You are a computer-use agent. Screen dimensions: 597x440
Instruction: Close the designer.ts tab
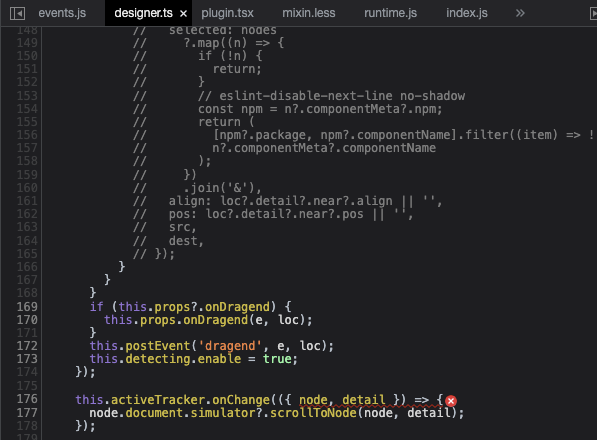[183, 14]
